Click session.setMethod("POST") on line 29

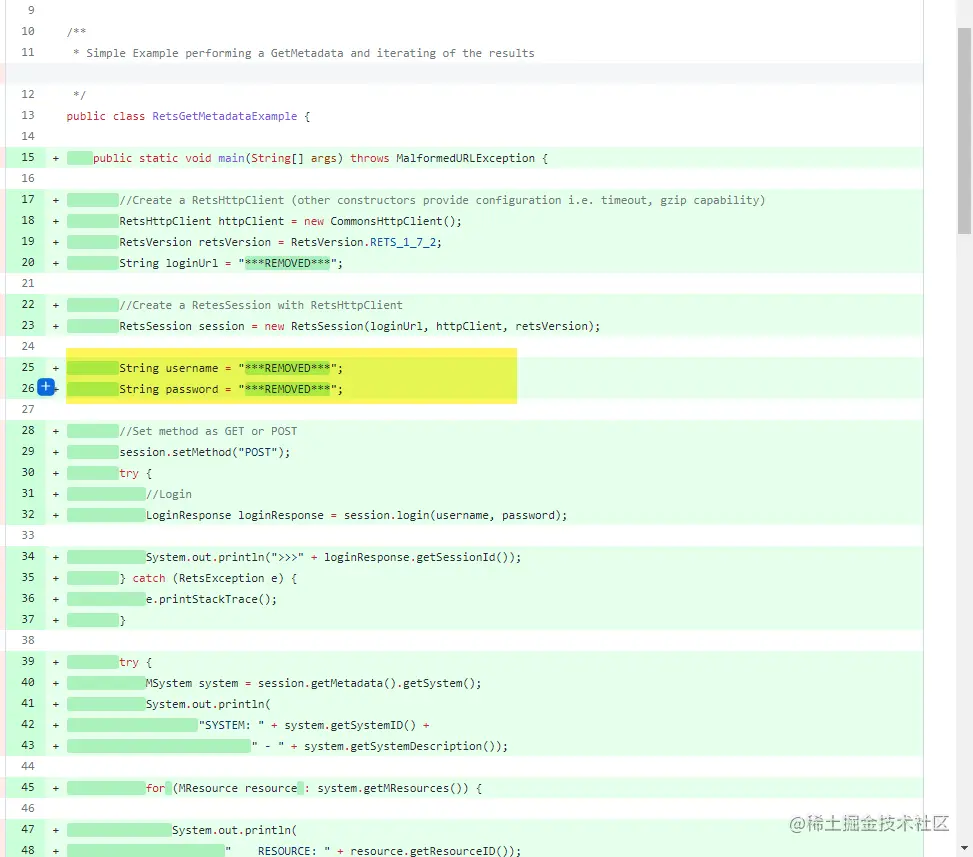pyautogui.click(x=201, y=452)
